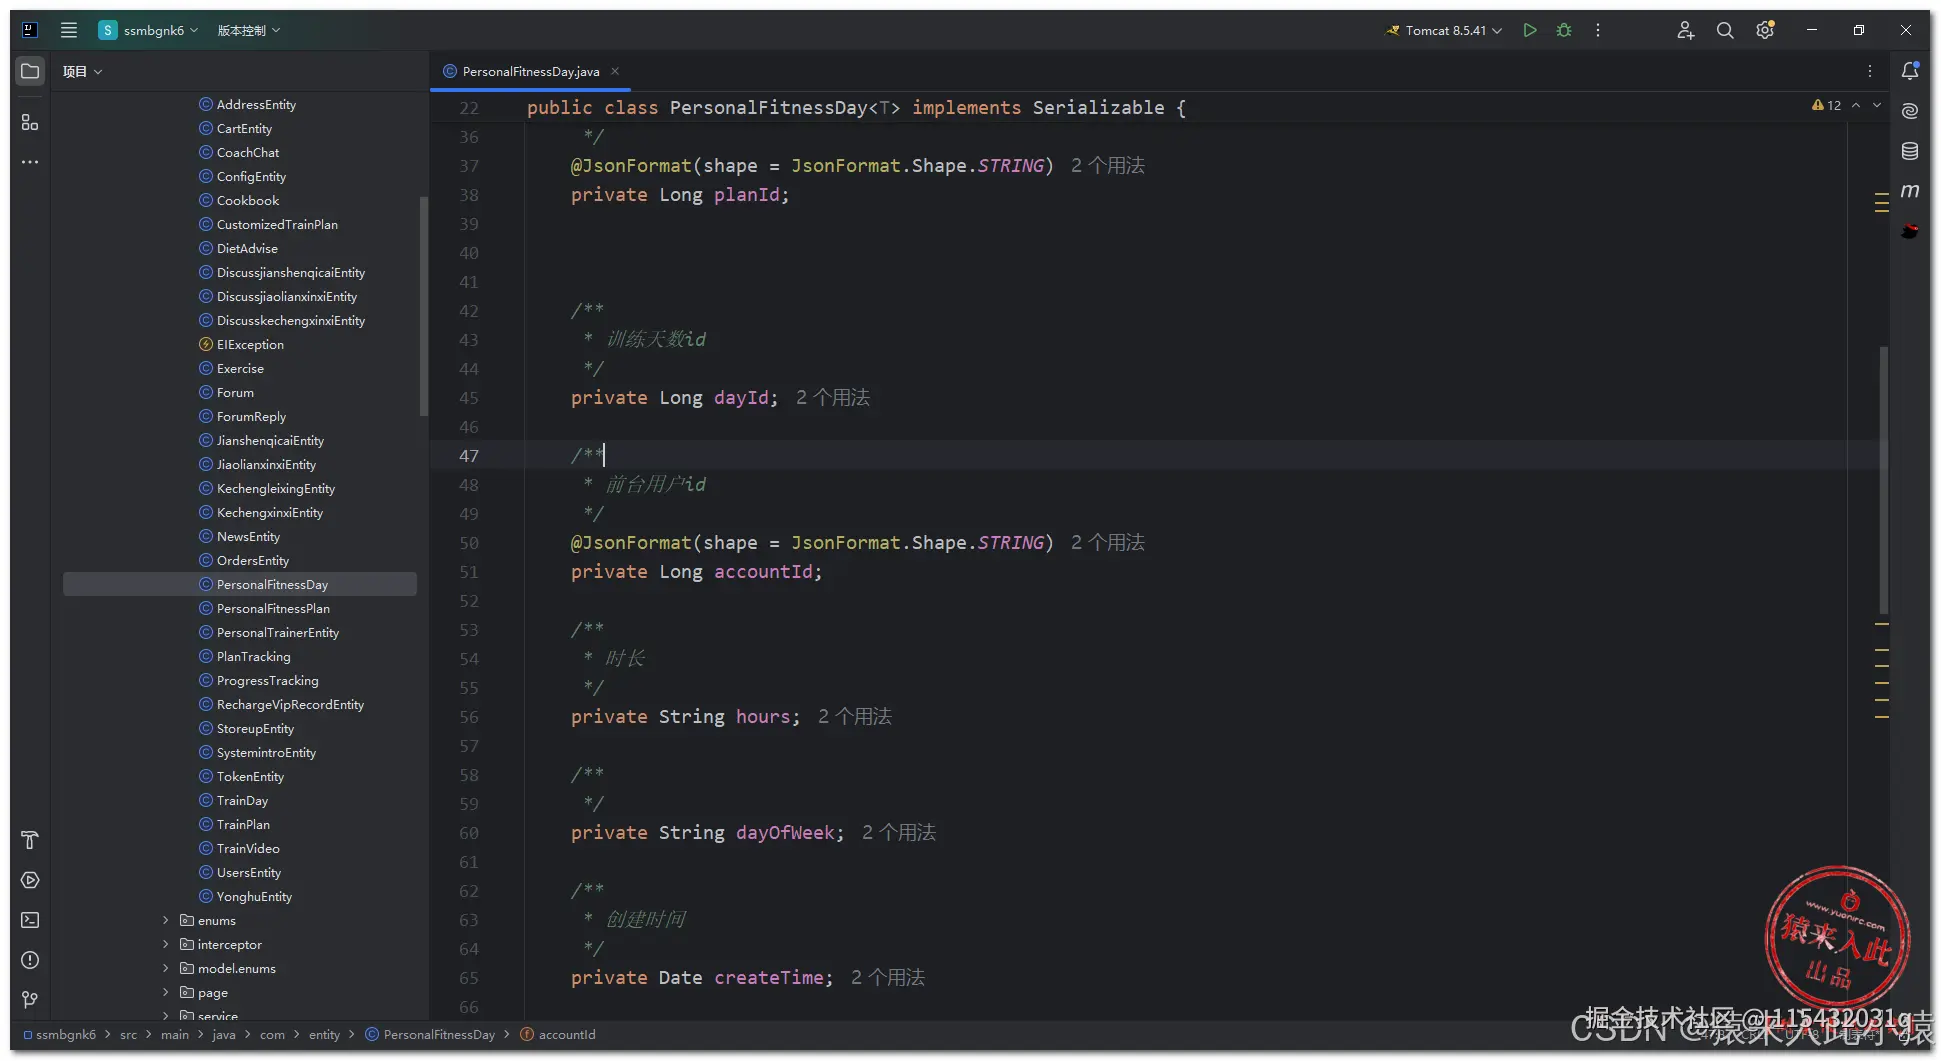Screen dimensions: 1941x1061
Task: Expand the enums folder
Action: 165,920
